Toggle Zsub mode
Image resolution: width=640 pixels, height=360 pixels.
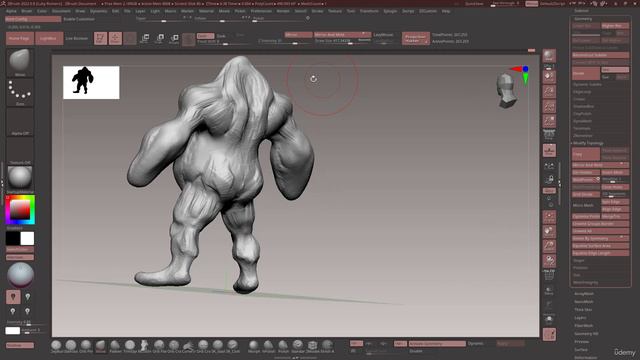point(221,36)
